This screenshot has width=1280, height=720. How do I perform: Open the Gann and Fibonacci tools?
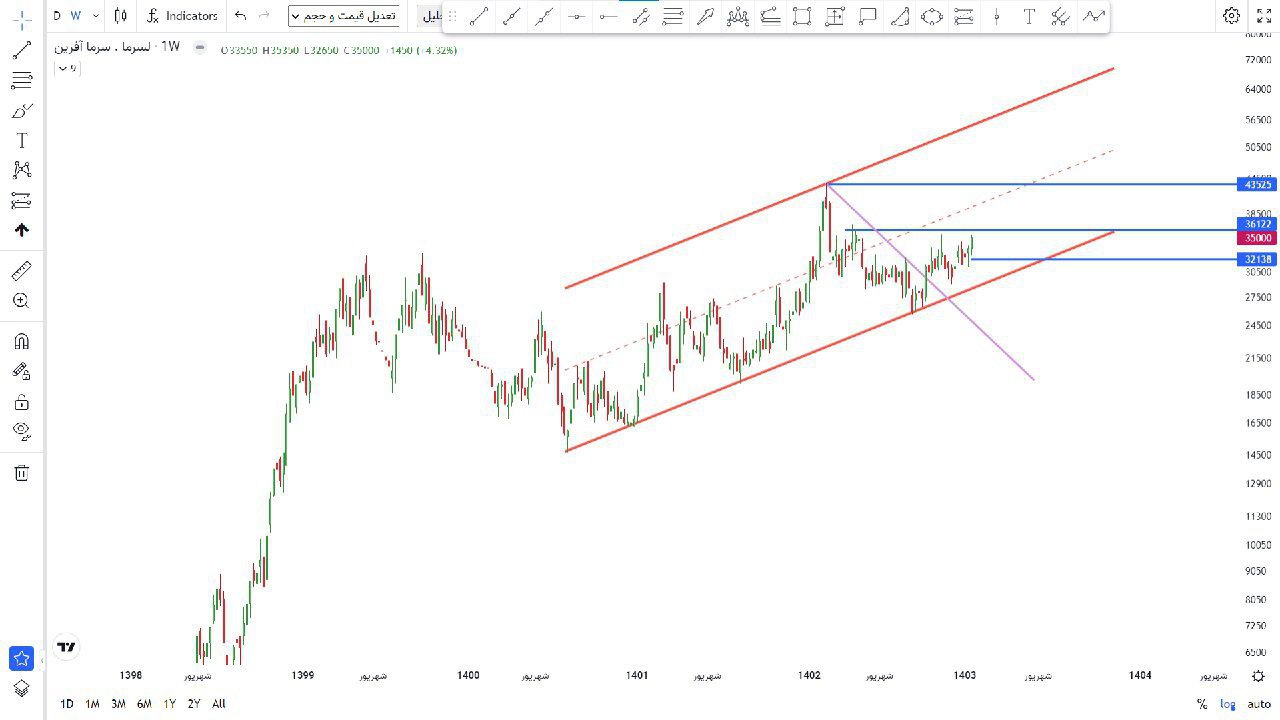(21, 80)
